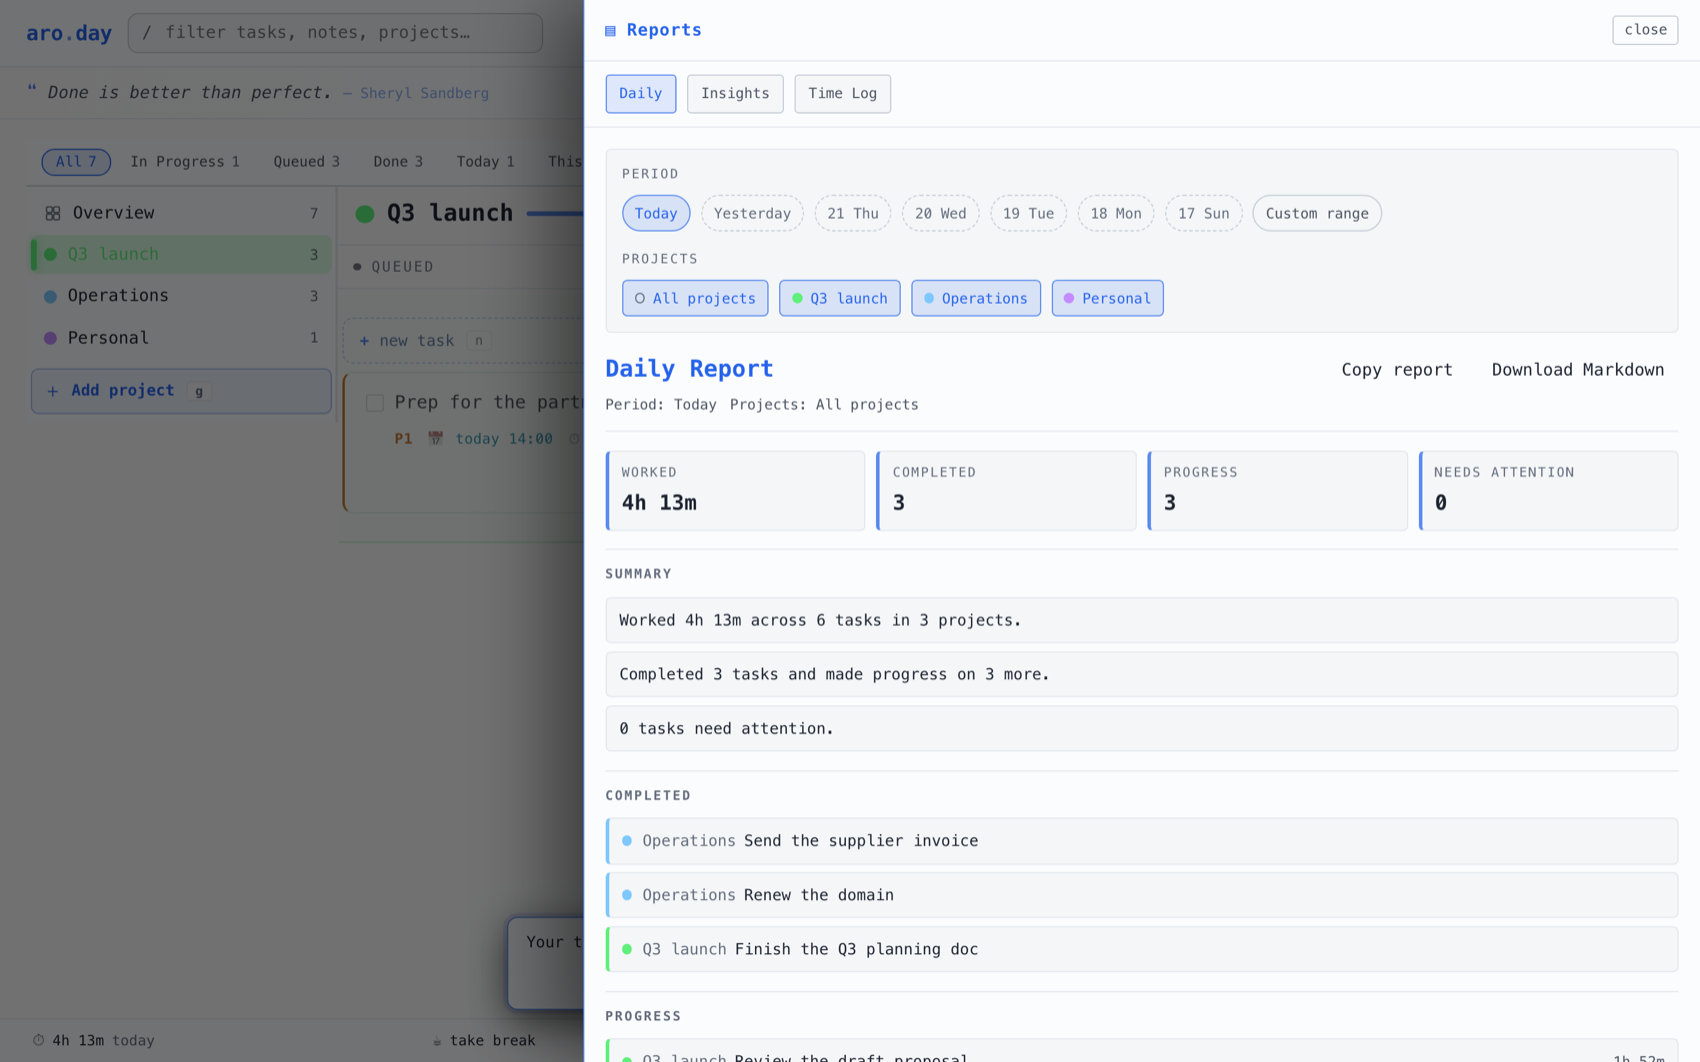Select the 21 Thu period chip
Image resolution: width=1700 pixels, height=1062 pixels.
click(x=853, y=213)
